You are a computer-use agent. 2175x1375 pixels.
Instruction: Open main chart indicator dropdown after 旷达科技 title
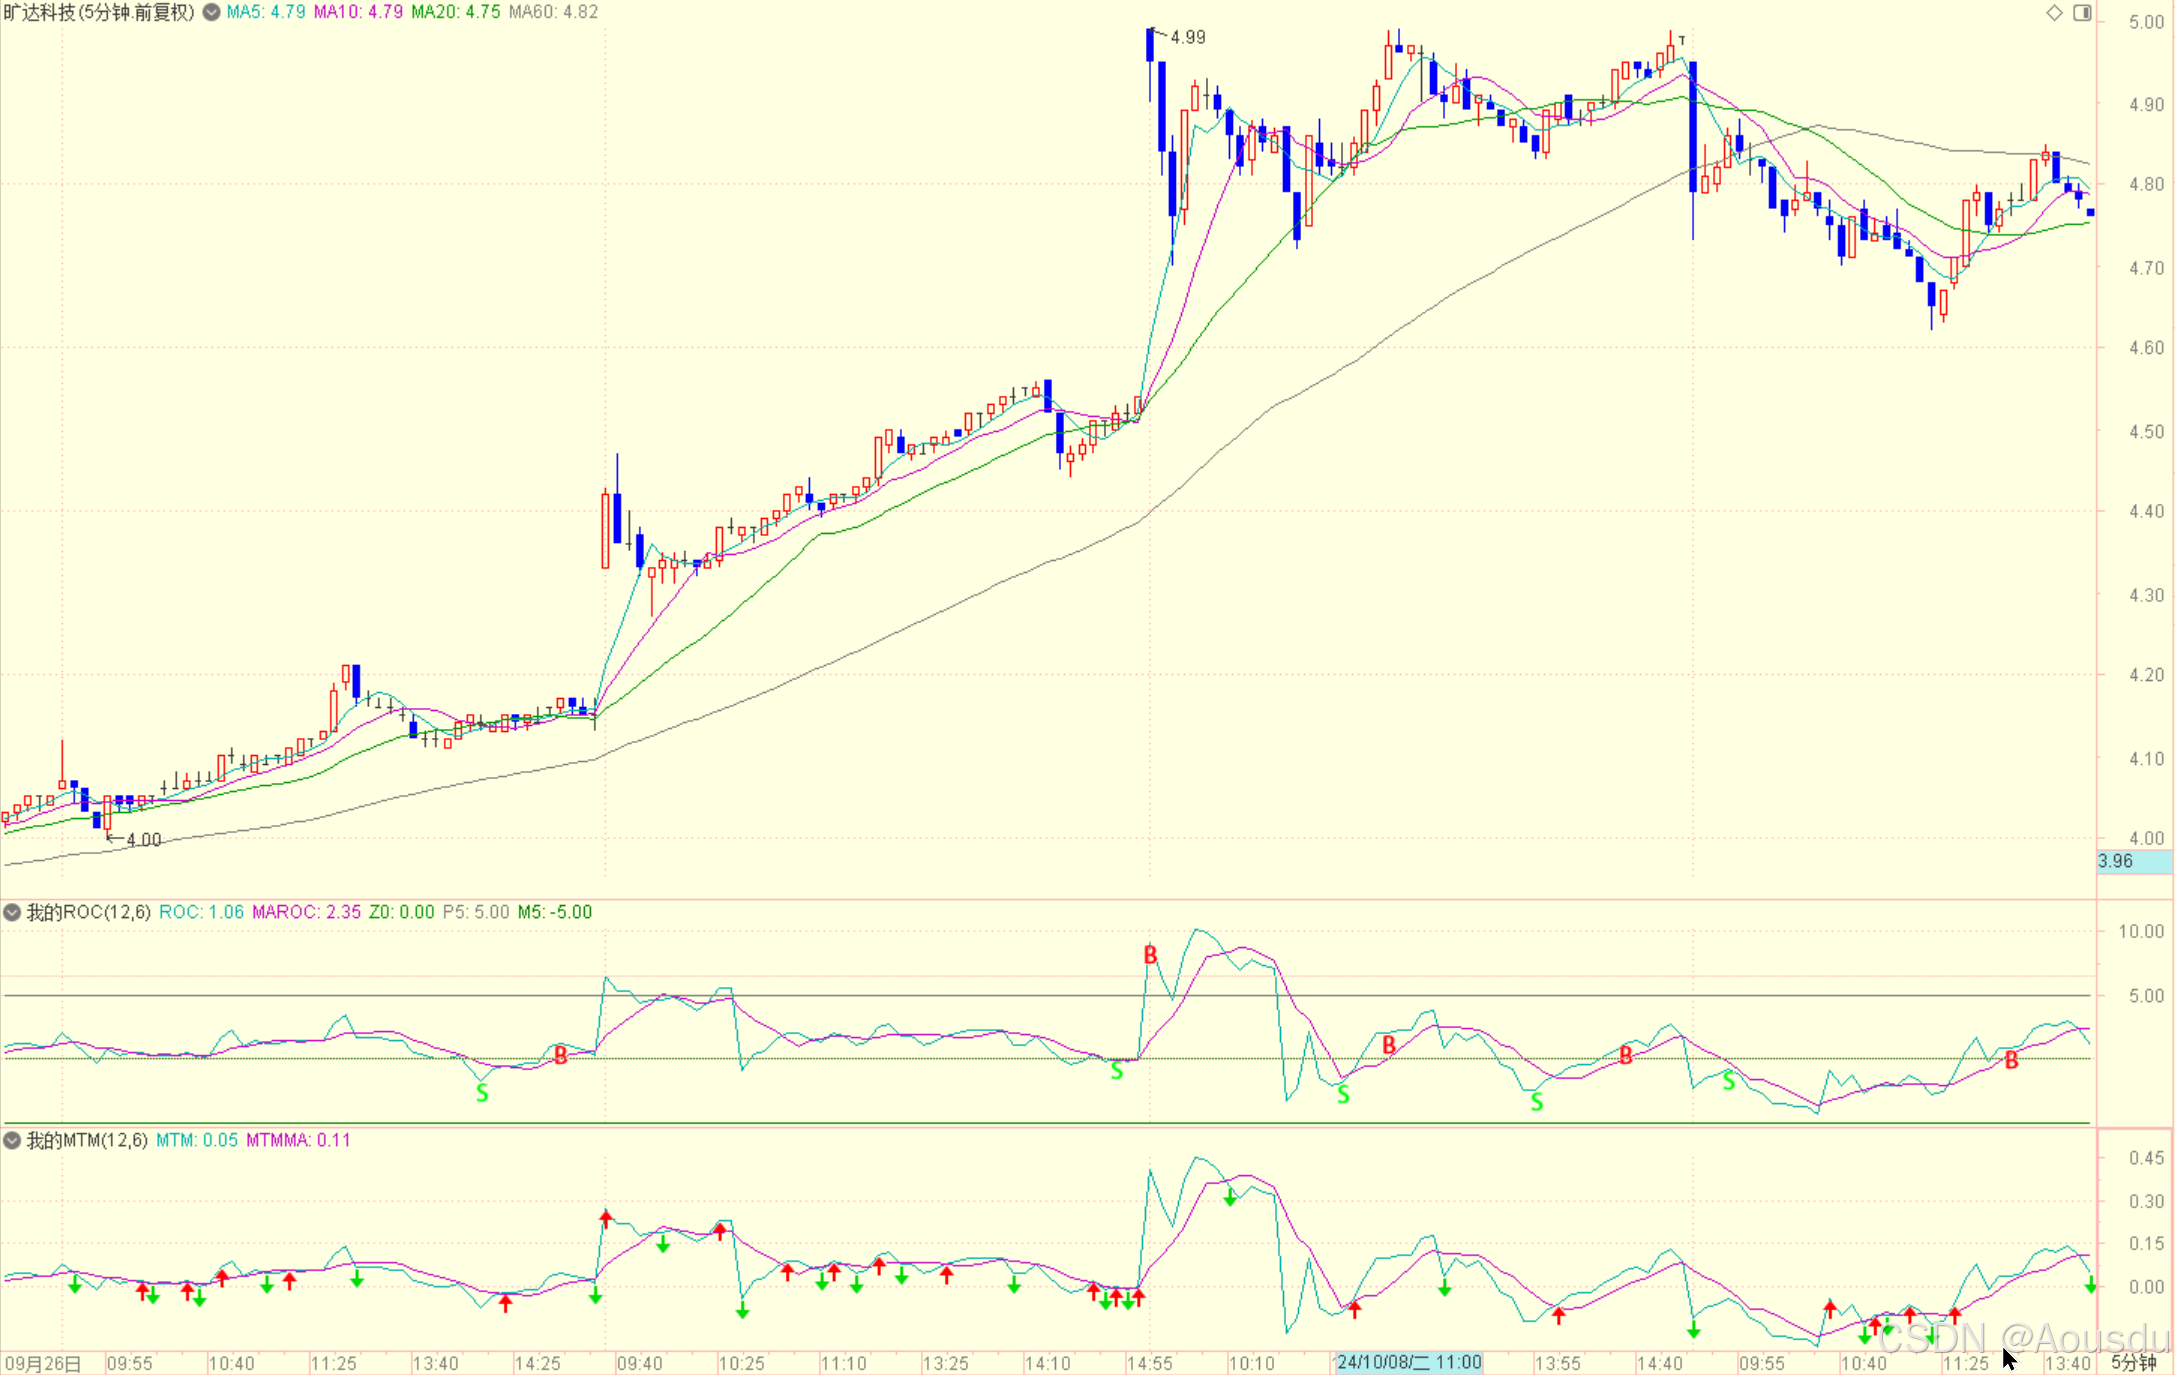click(x=211, y=13)
